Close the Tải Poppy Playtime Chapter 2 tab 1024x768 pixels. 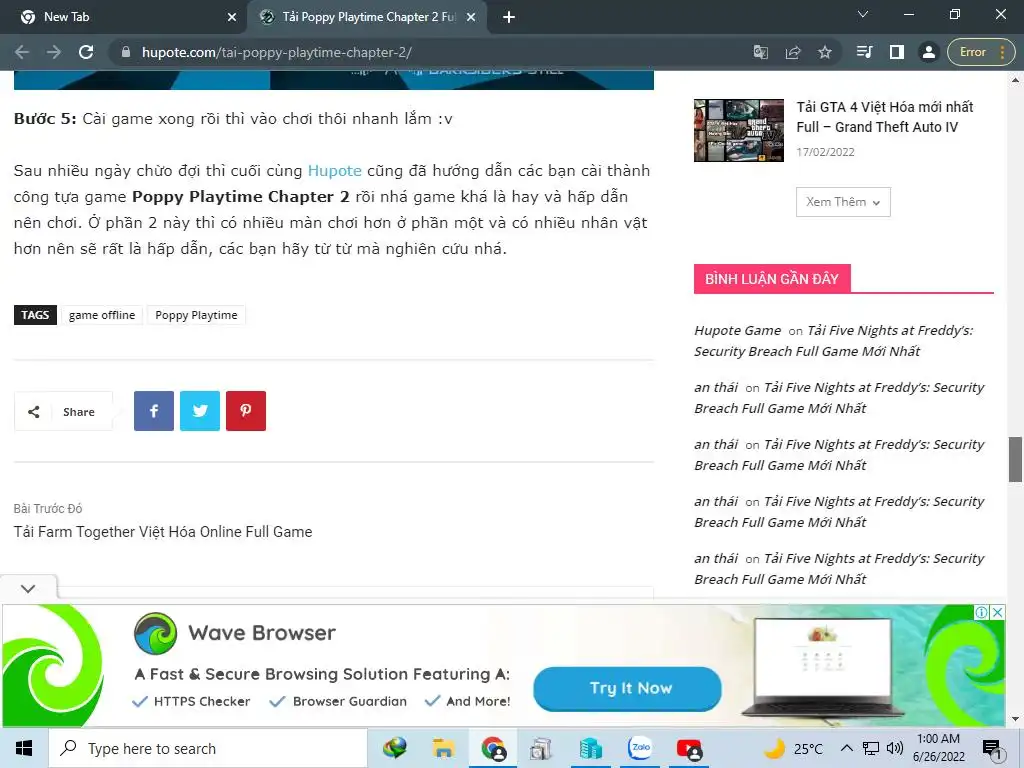(x=471, y=17)
